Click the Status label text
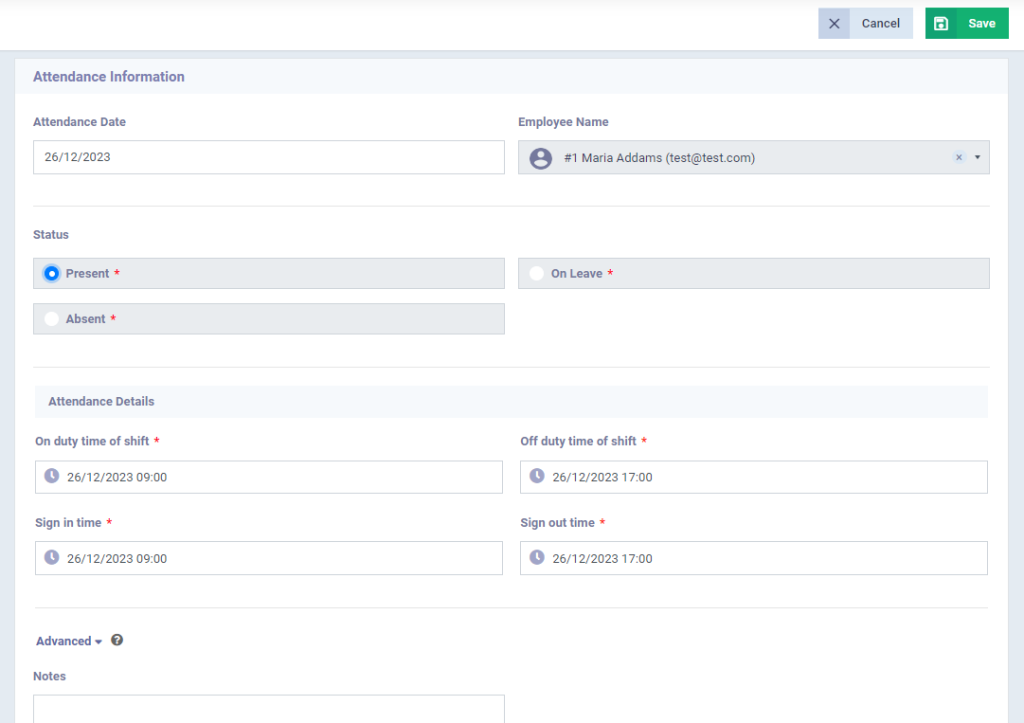This screenshot has height=723, width=1024. point(51,234)
